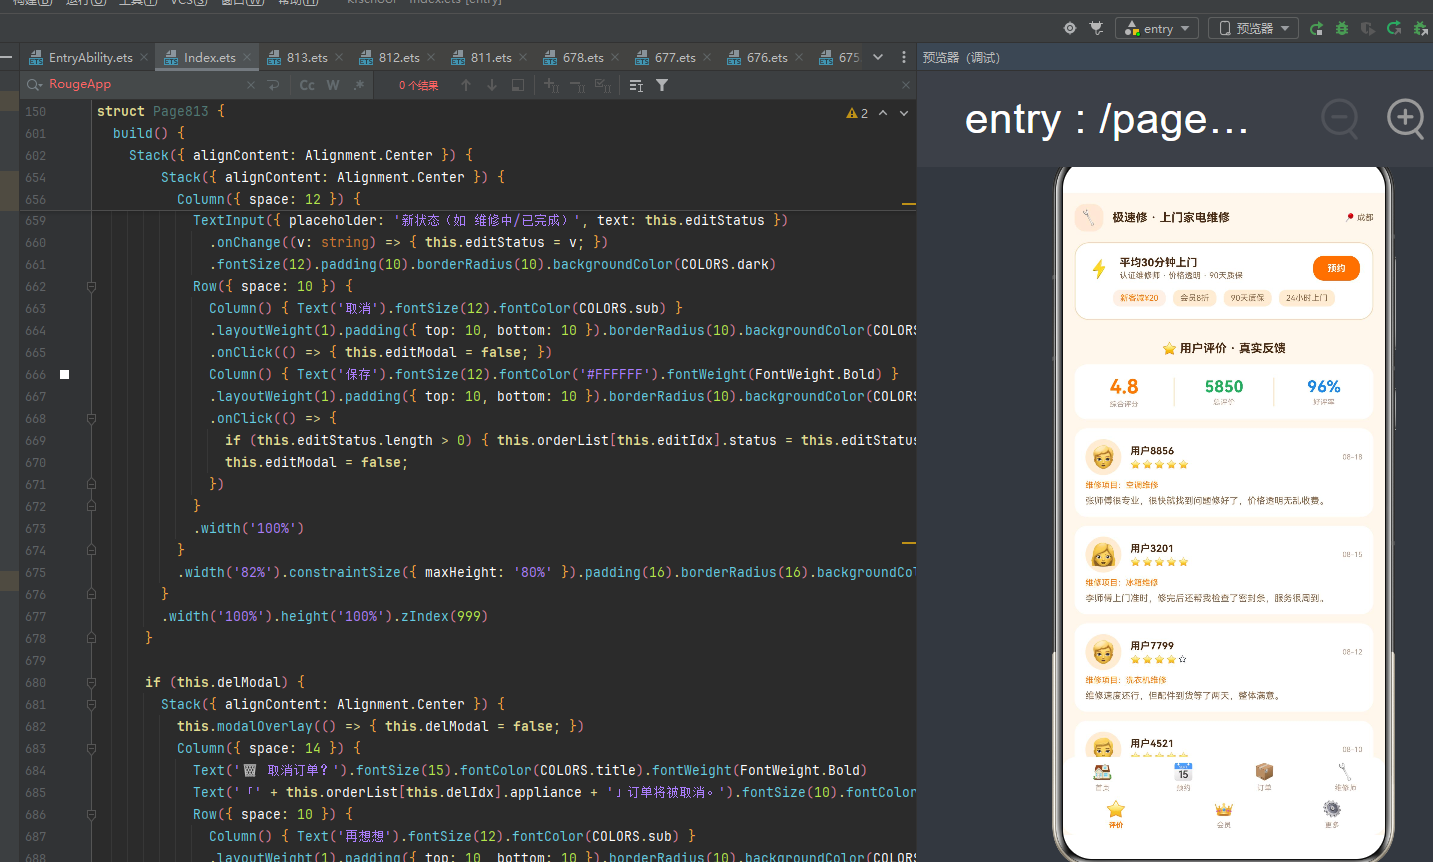Click the locate target crosshair icon
The image size is (1433, 862).
pyautogui.click(x=1070, y=28)
